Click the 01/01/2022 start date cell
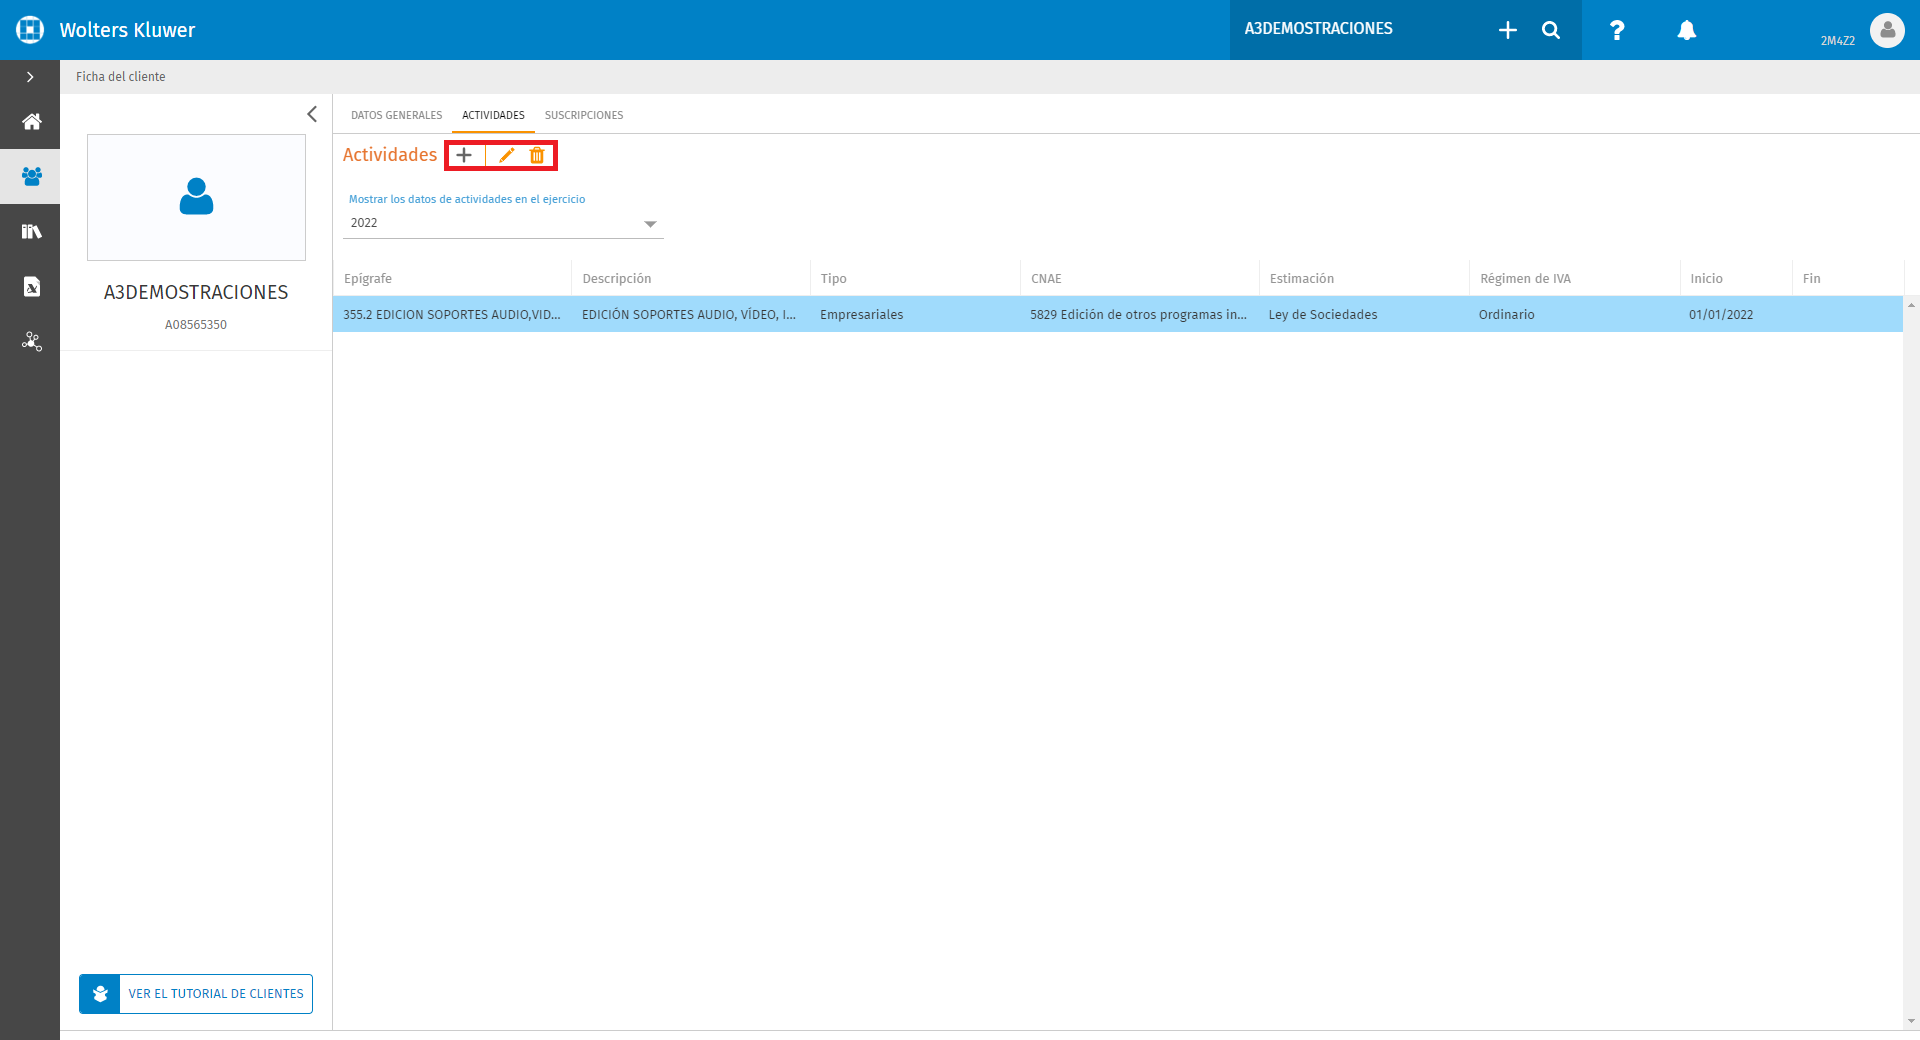 click(1736, 314)
